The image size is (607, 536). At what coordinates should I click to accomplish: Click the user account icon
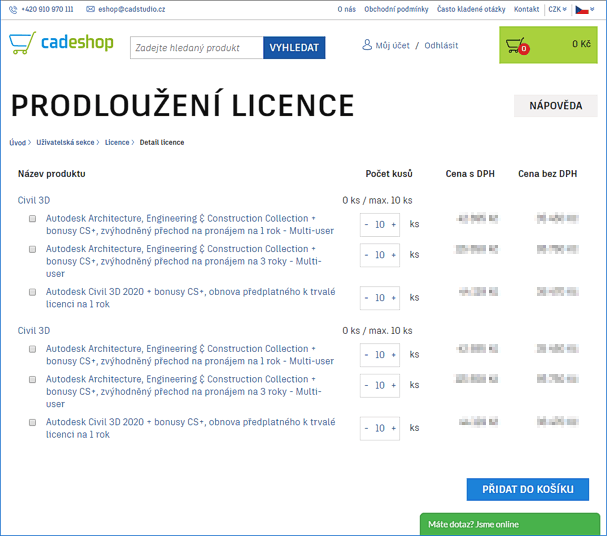367,46
